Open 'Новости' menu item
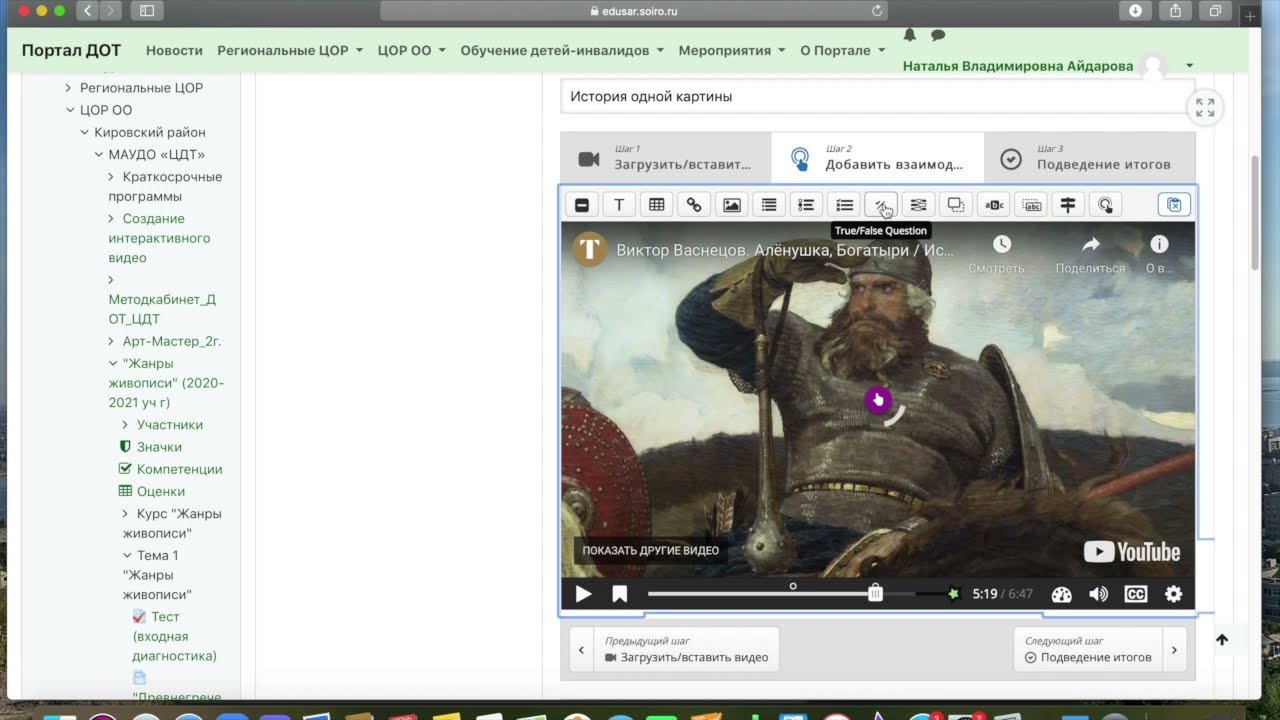This screenshot has height=720, width=1280. pyautogui.click(x=174, y=50)
